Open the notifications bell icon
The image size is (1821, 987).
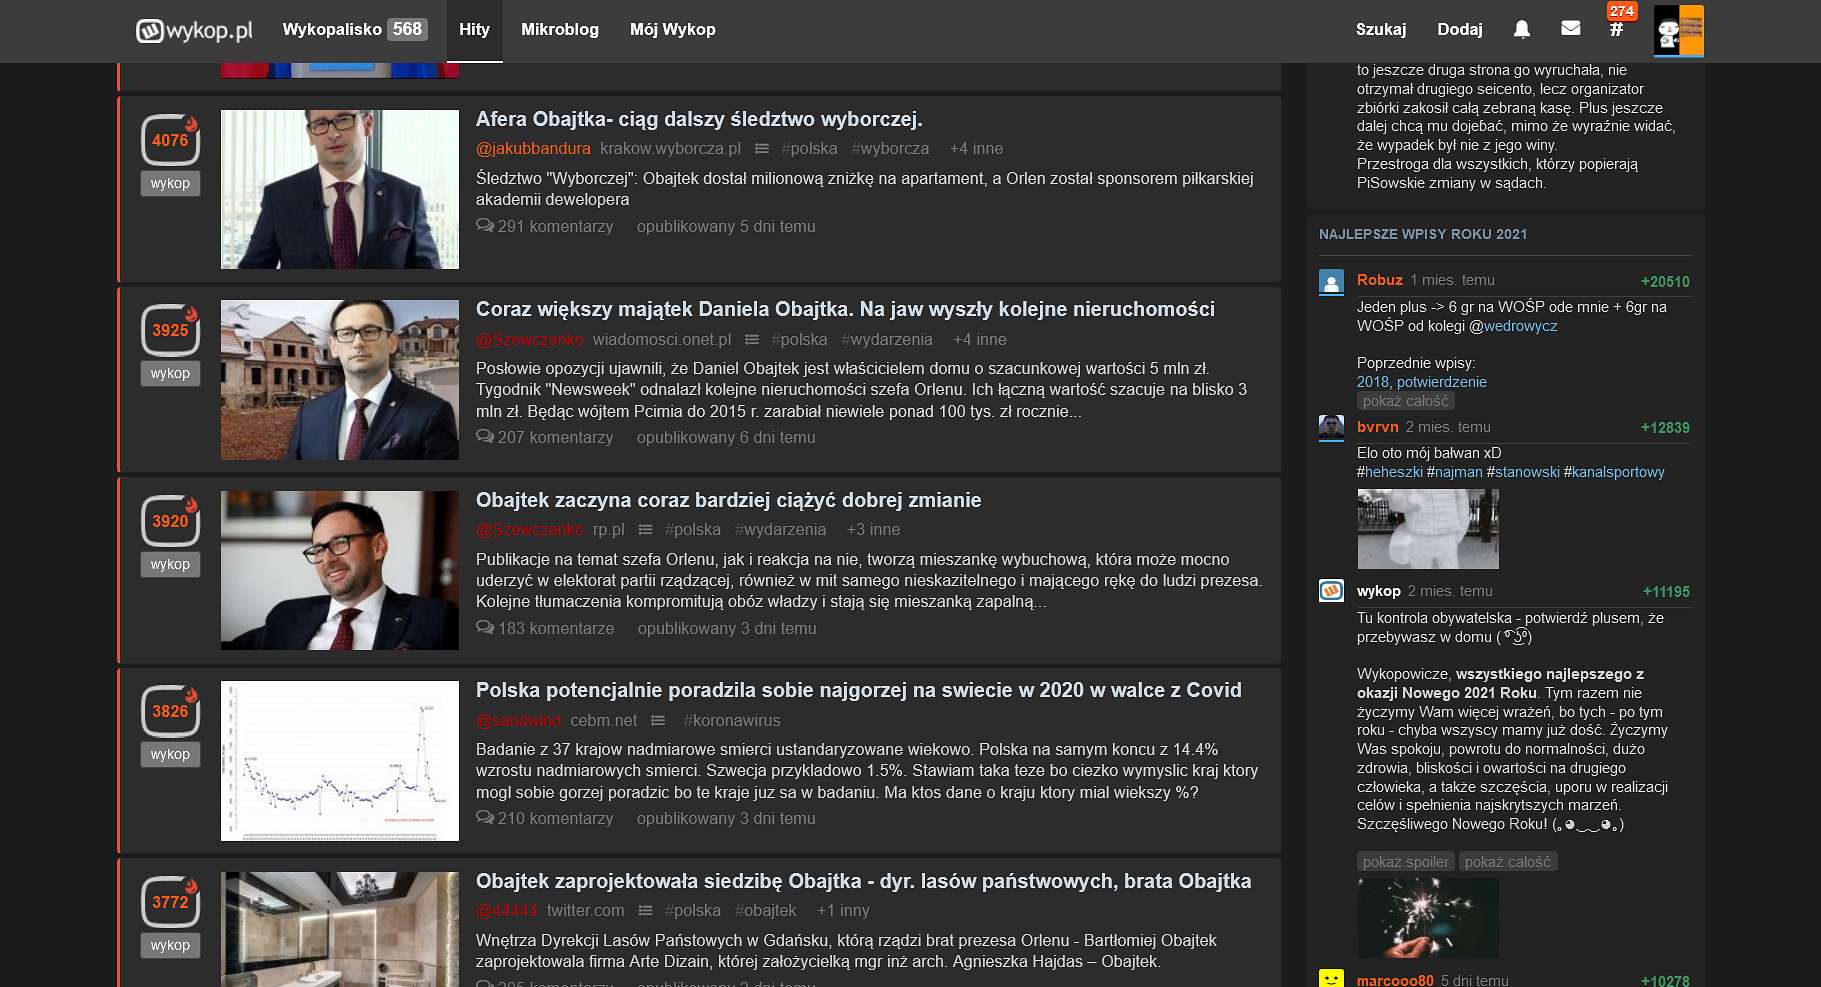tap(1522, 29)
